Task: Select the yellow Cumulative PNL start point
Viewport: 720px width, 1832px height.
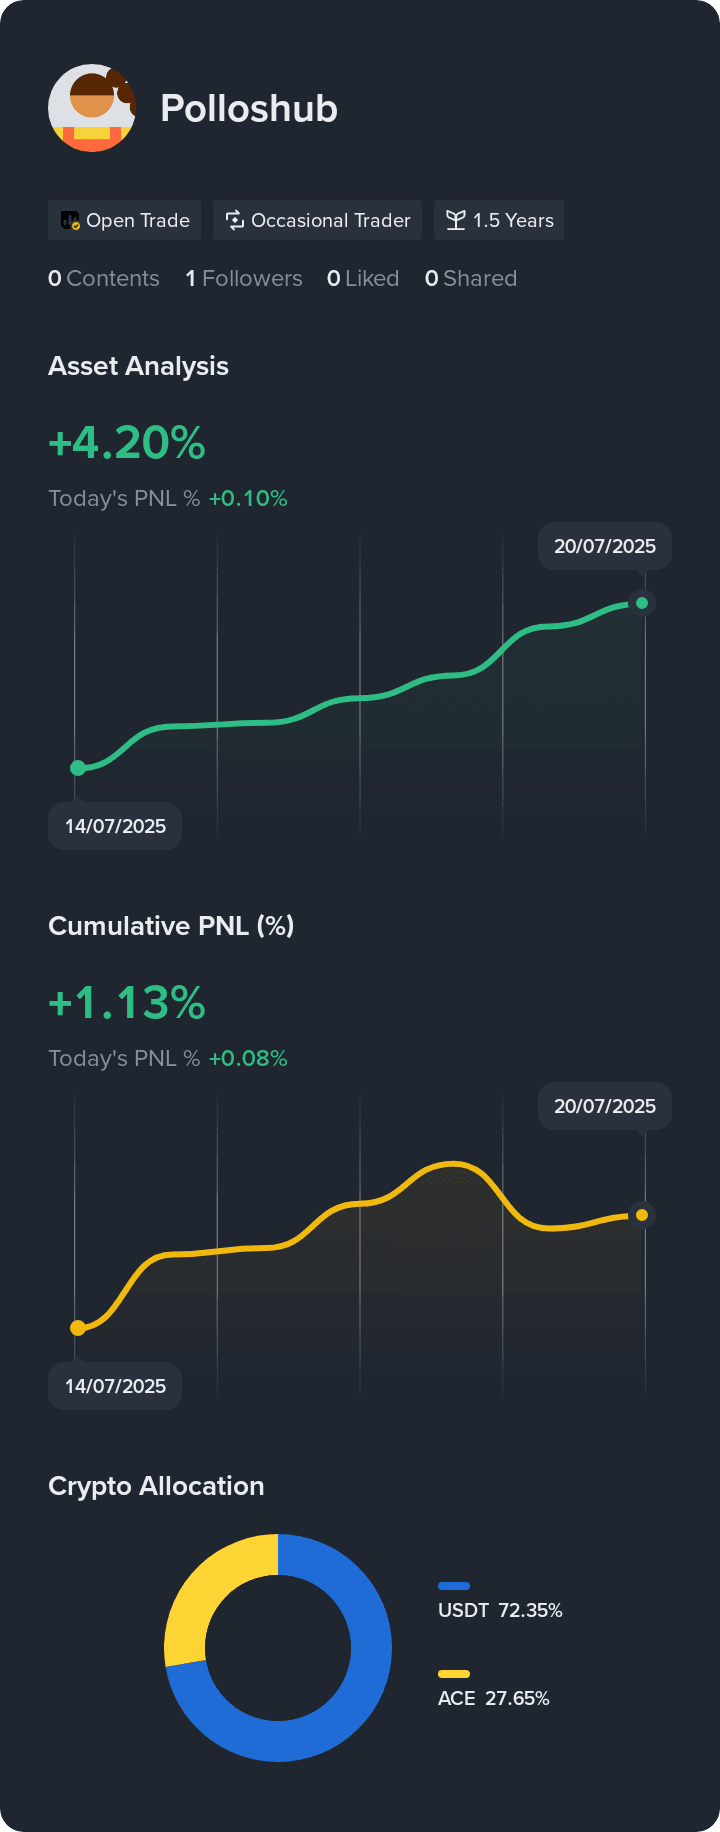Action: pos(78,1328)
